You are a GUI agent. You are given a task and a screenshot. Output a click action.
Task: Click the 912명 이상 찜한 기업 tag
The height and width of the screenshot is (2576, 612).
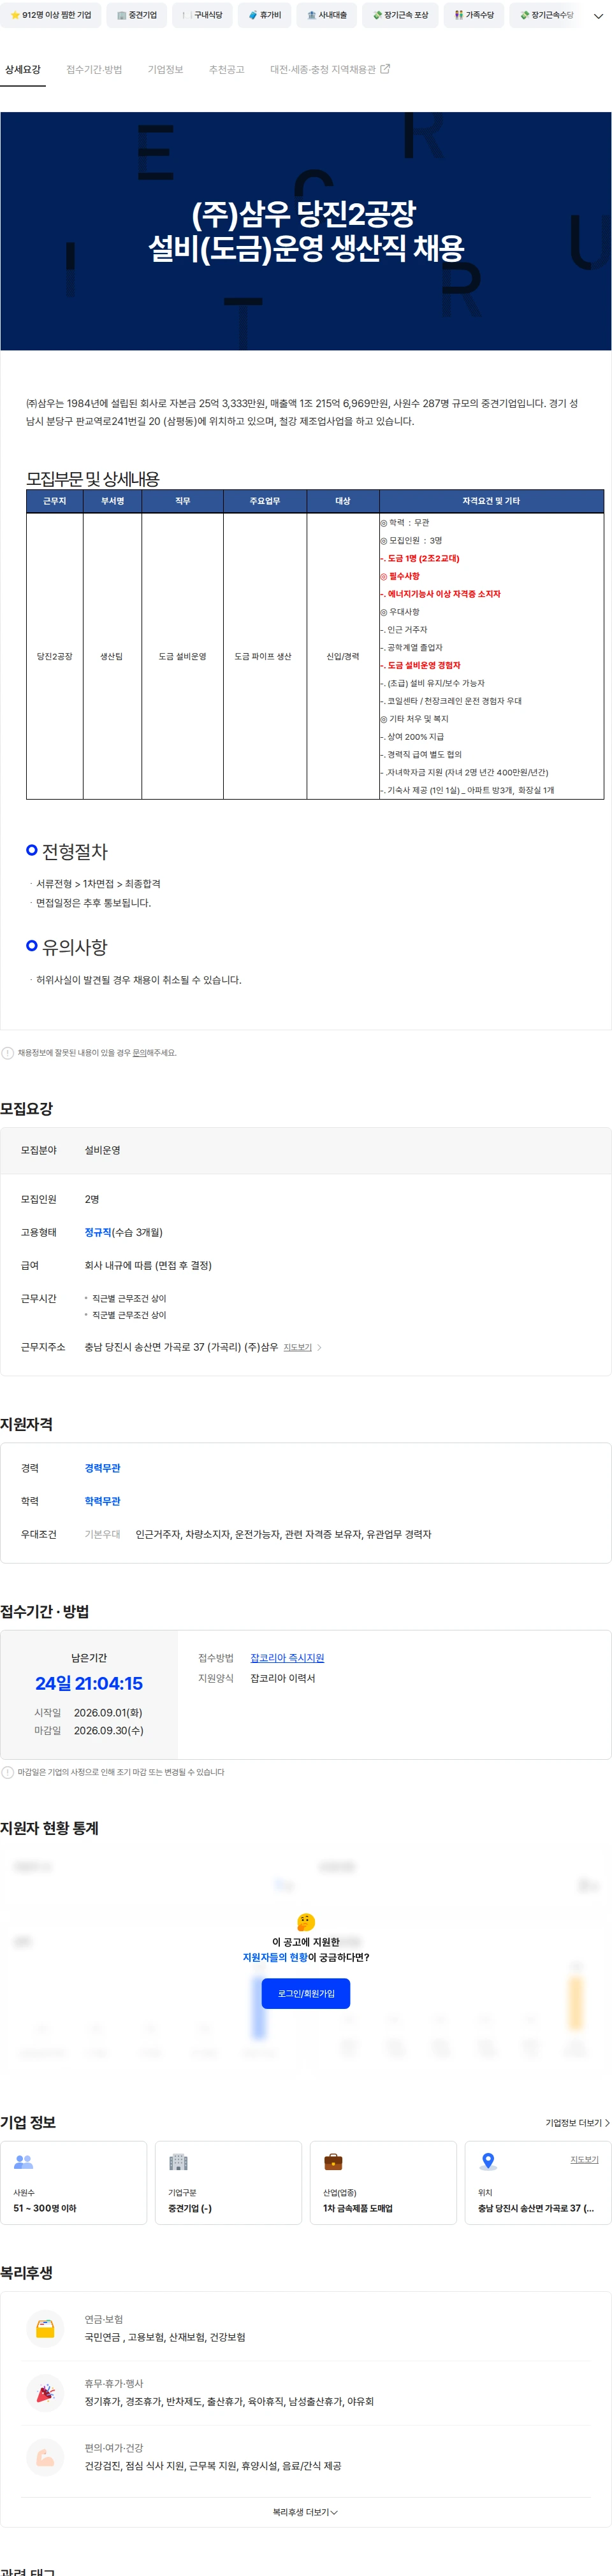[50, 15]
